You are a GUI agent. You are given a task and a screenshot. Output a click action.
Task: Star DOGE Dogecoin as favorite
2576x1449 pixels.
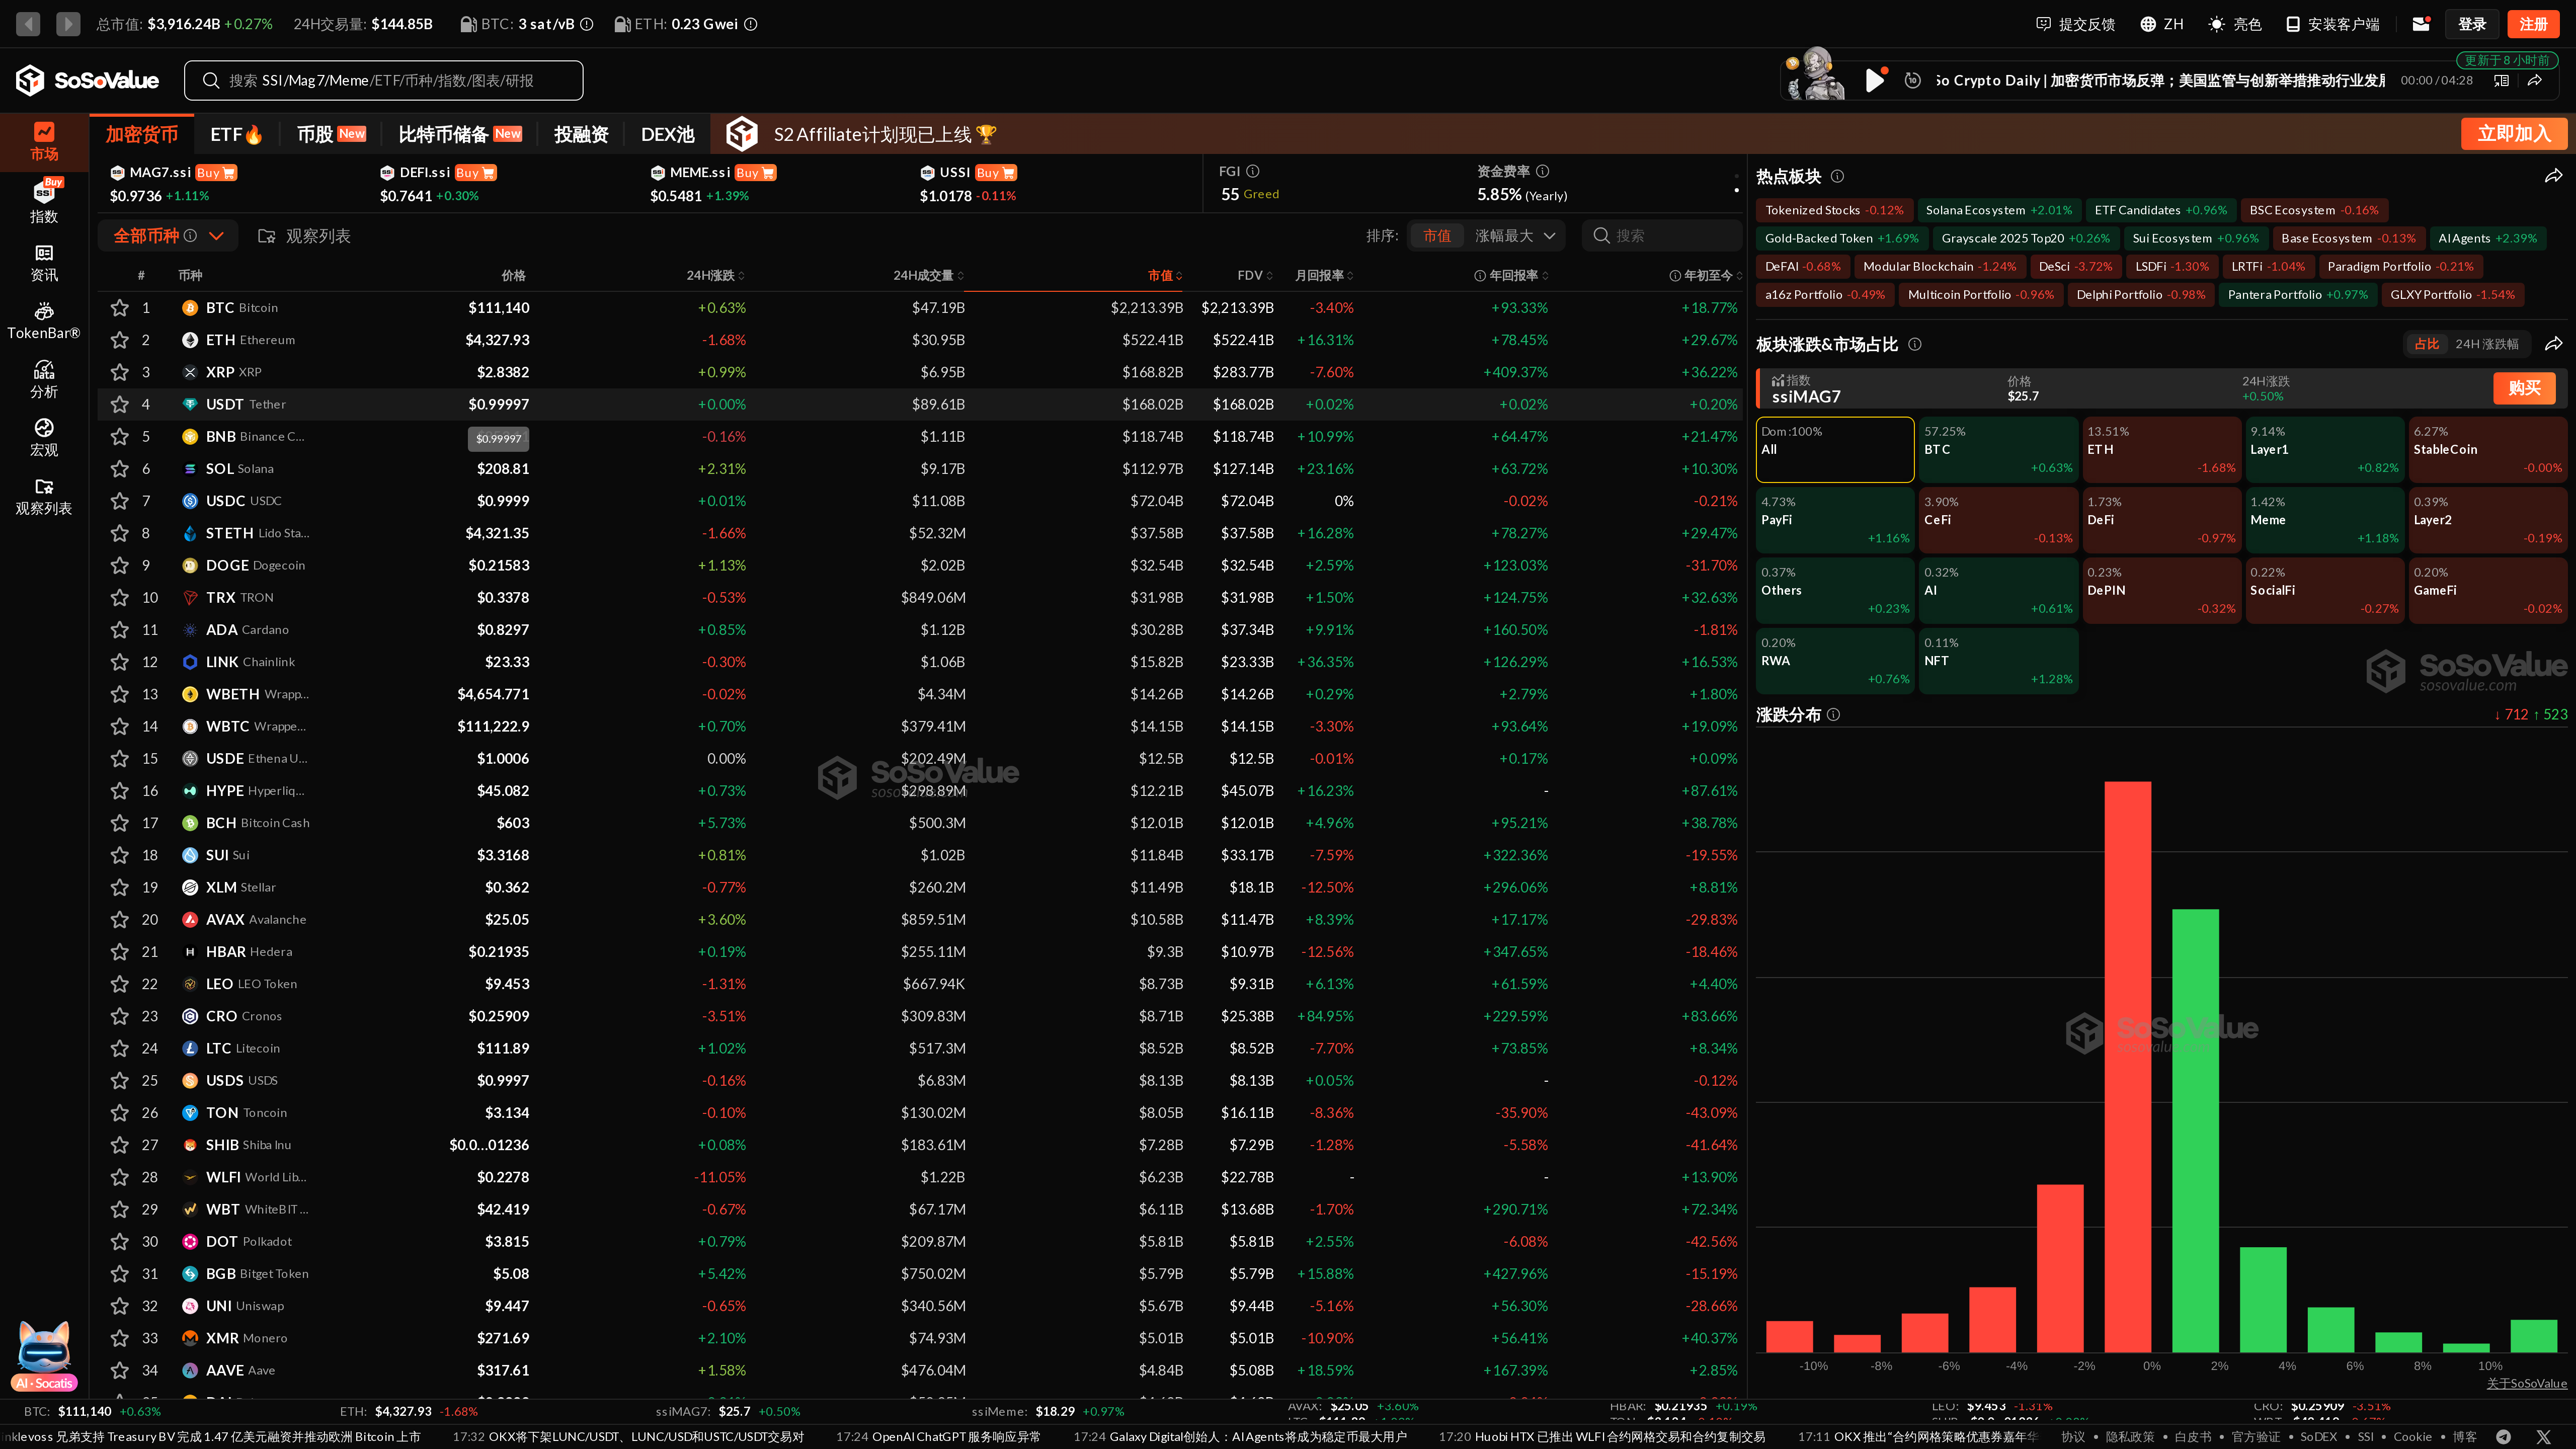coord(119,565)
